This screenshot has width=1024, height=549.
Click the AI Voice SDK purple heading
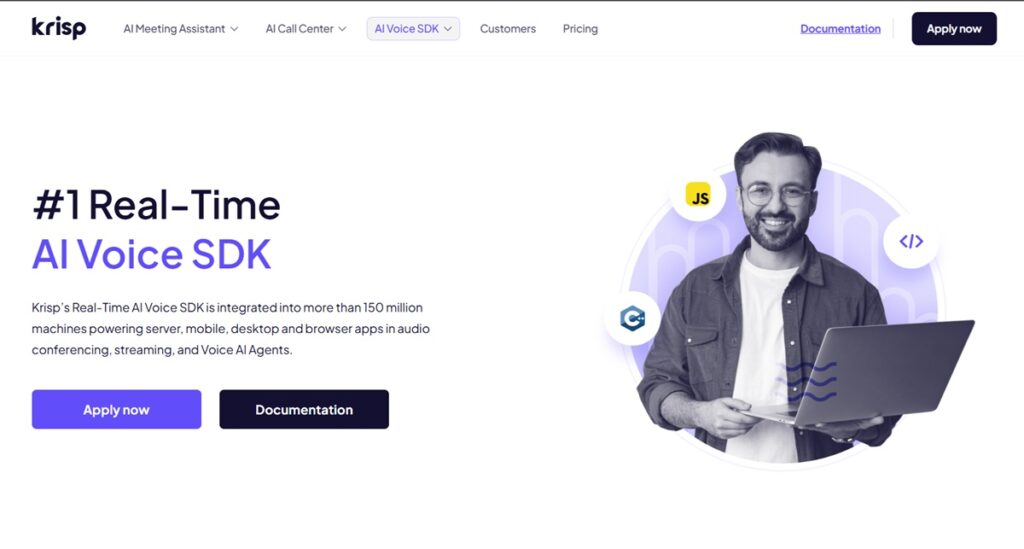[152, 254]
